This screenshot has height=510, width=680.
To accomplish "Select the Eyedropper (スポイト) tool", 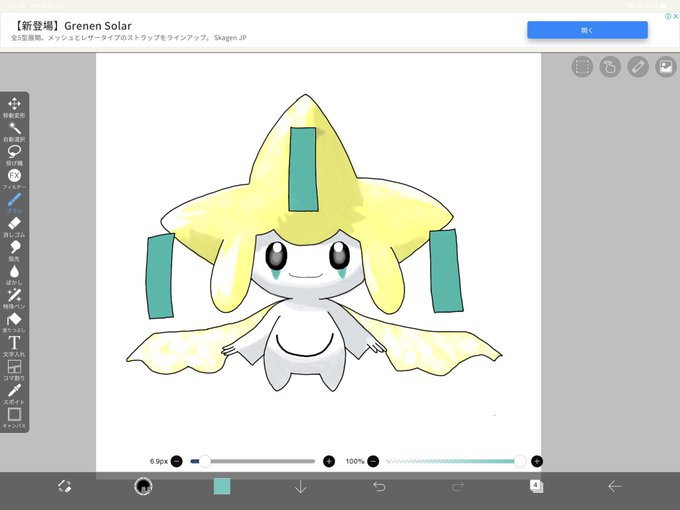I will point(14,394).
